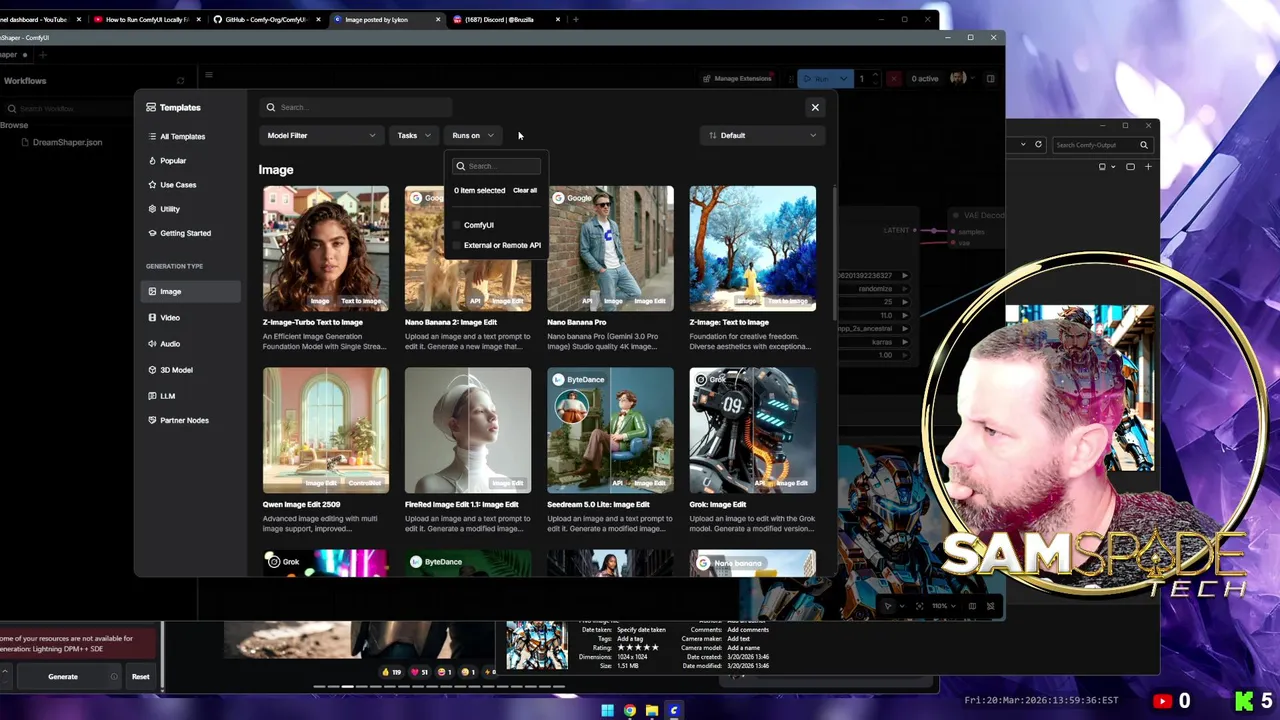1280x720 pixels.
Task: Tick the External or Remote API checkbox
Action: [x=458, y=245]
